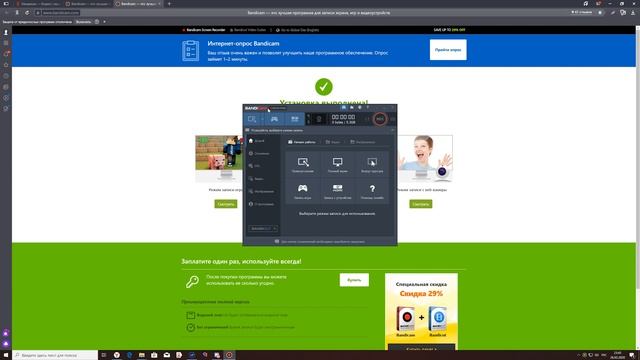Reload the page with the refresh button
The image size is (640, 360).
tap(27, 13)
